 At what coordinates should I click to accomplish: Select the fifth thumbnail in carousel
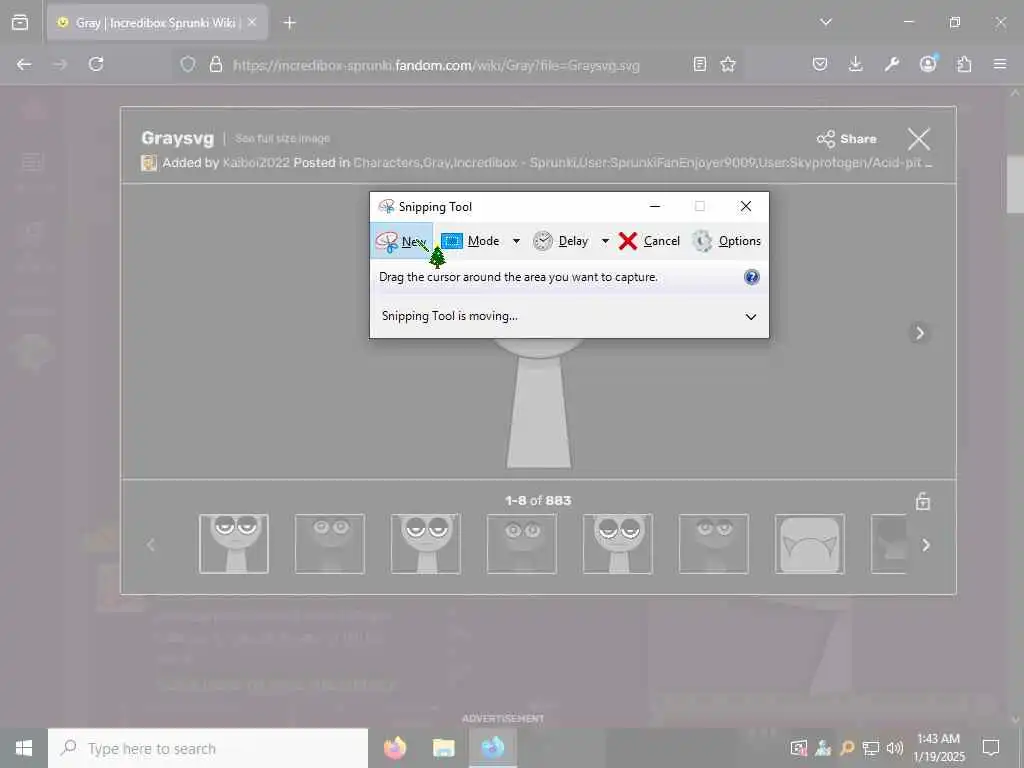(618, 543)
